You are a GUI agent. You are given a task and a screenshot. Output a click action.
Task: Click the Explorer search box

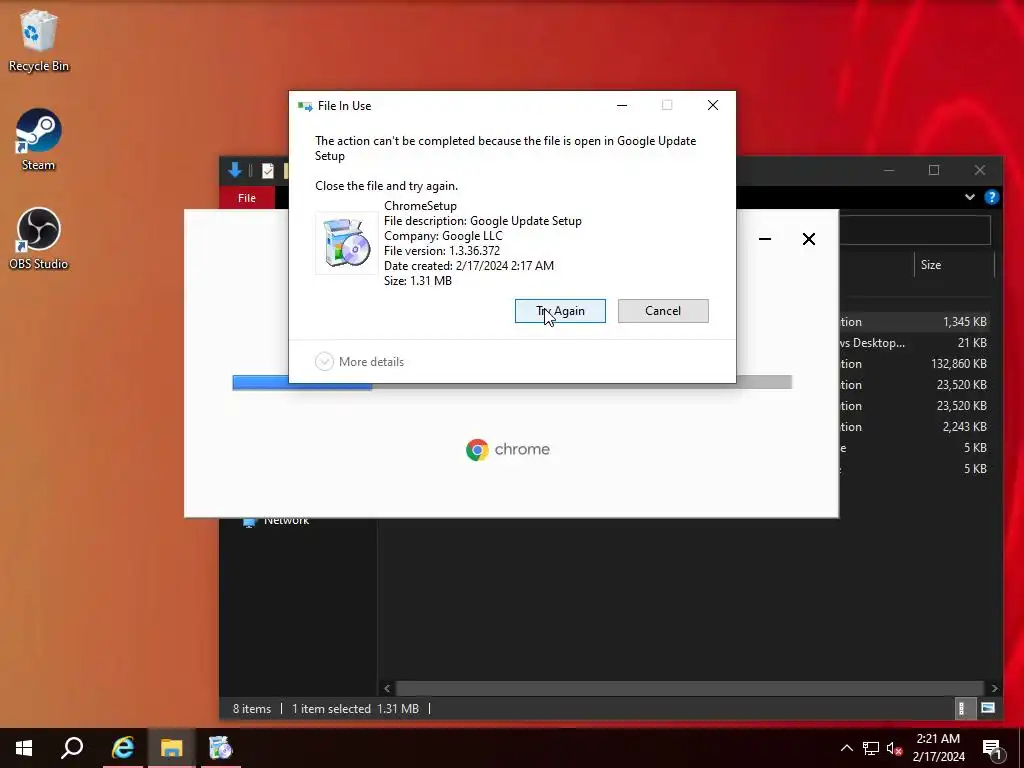tap(914, 231)
